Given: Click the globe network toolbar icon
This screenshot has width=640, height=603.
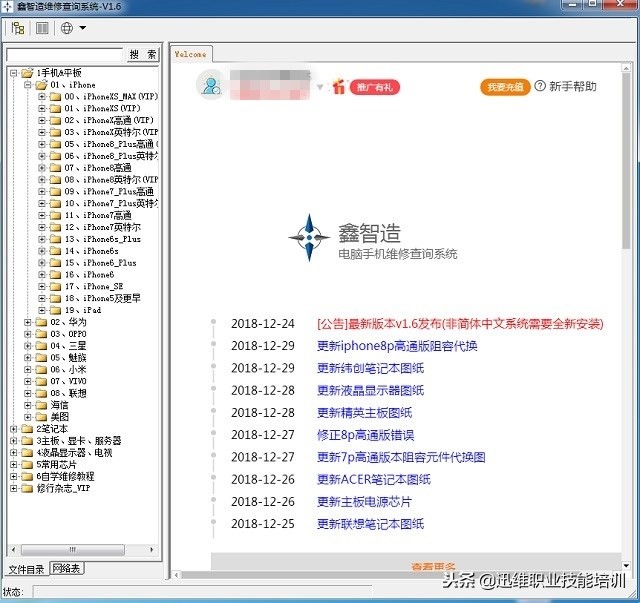Looking at the screenshot, I should [67, 28].
